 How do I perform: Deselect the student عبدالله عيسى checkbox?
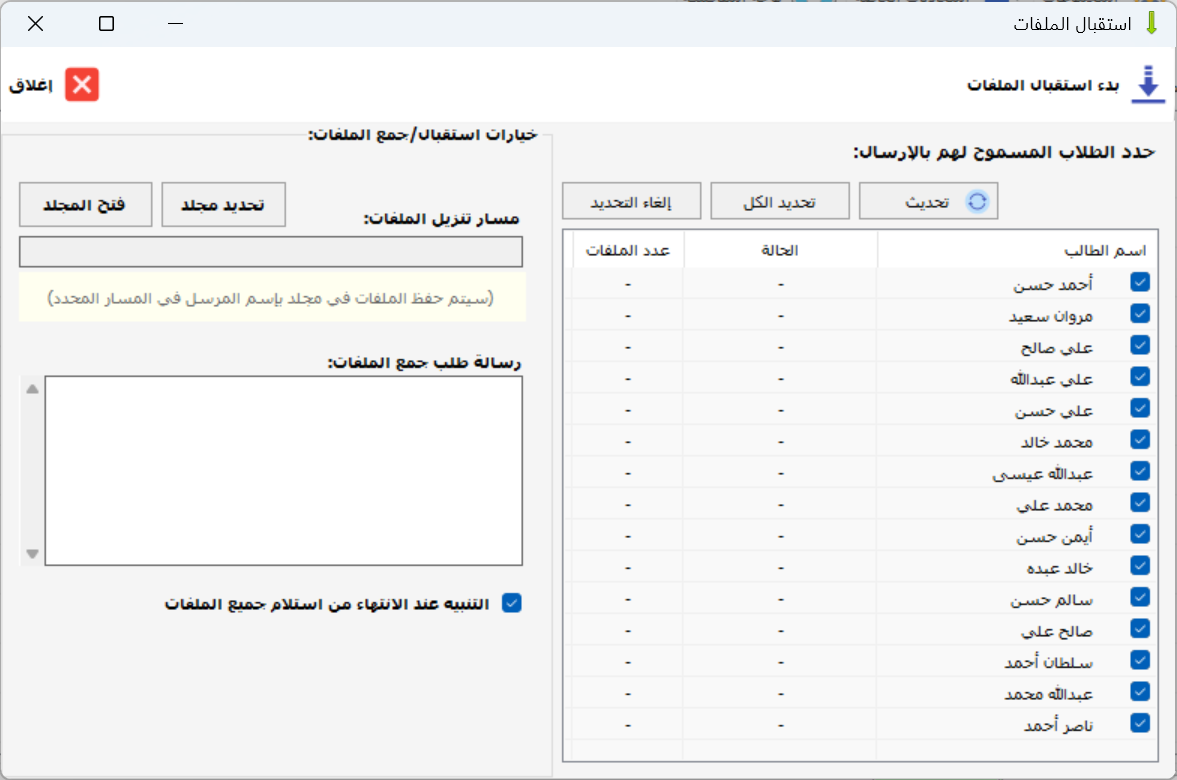1140,471
